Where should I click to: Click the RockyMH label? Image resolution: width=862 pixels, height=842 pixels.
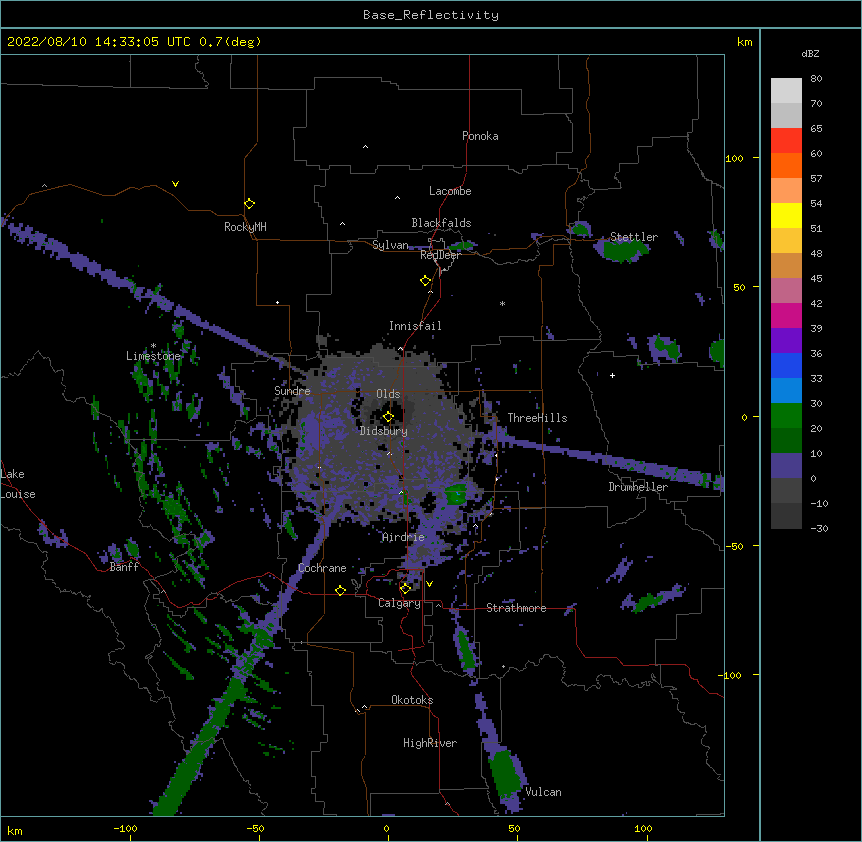[245, 227]
